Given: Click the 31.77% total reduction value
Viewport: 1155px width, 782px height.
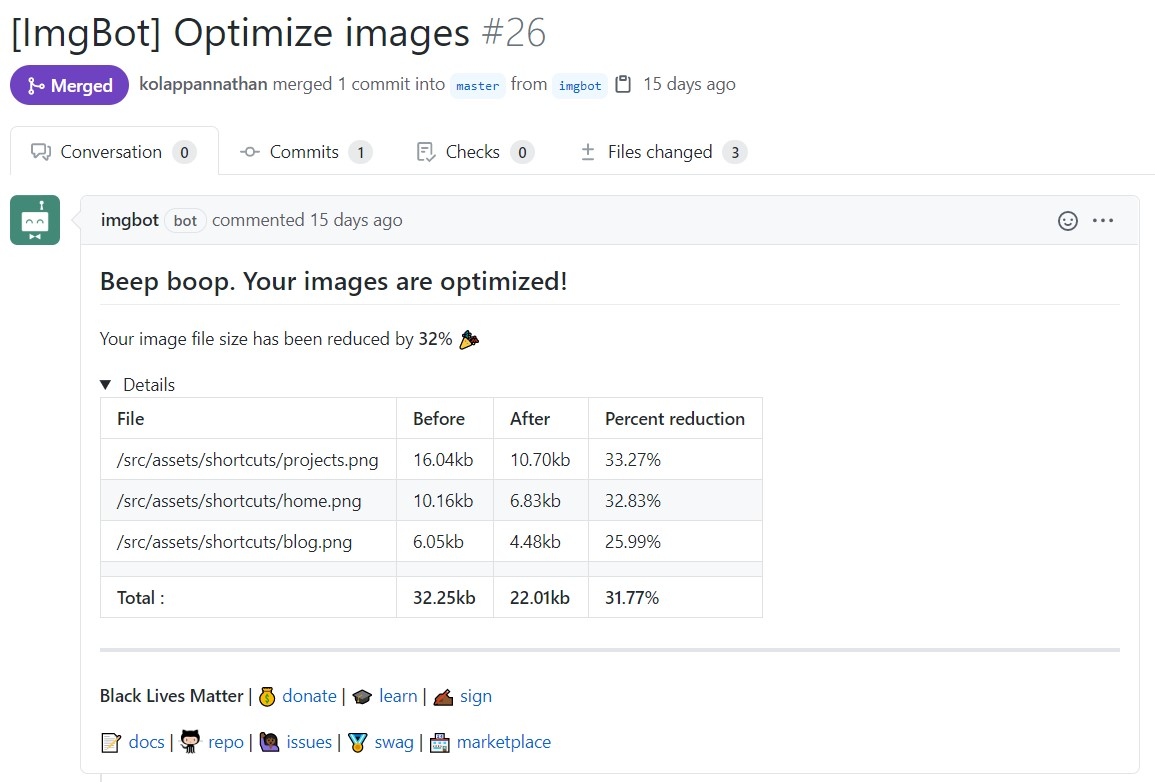Looking at the screenshot, I should point(632,597).
